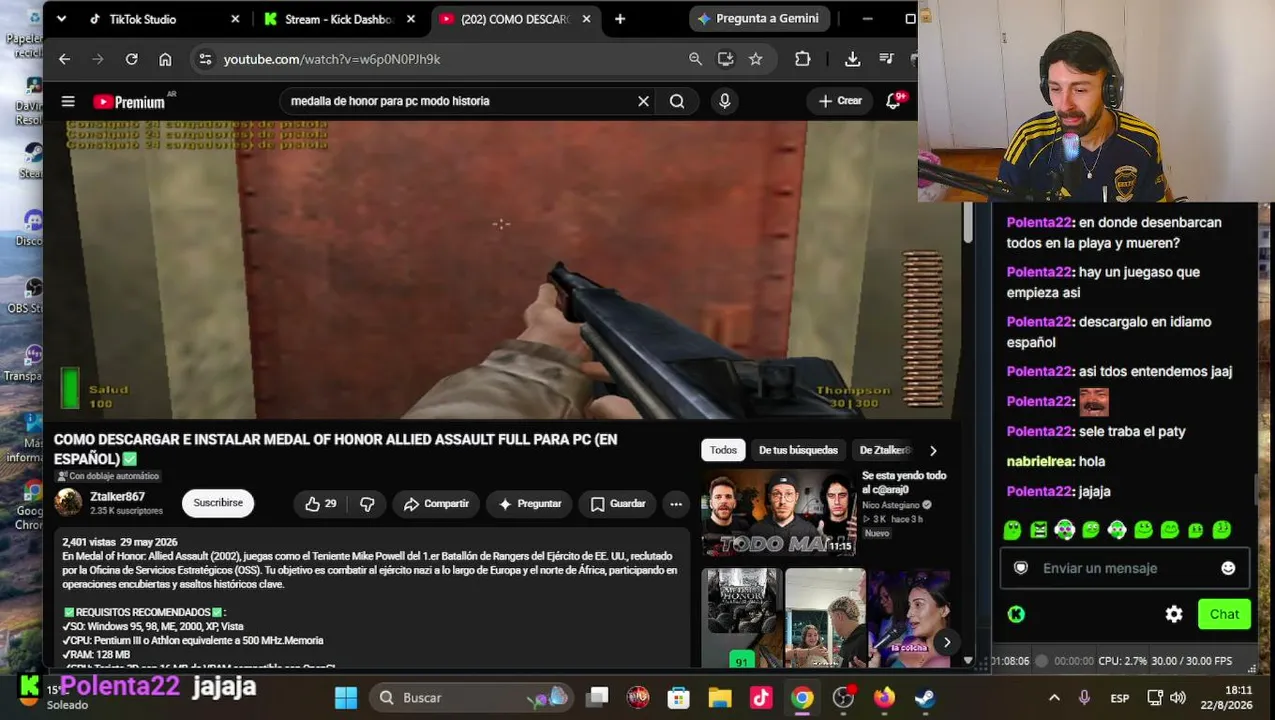Subscribe to Ztalker867 with Suscribirse
This screenshot has width=1275, height=720.
[218, 503]
